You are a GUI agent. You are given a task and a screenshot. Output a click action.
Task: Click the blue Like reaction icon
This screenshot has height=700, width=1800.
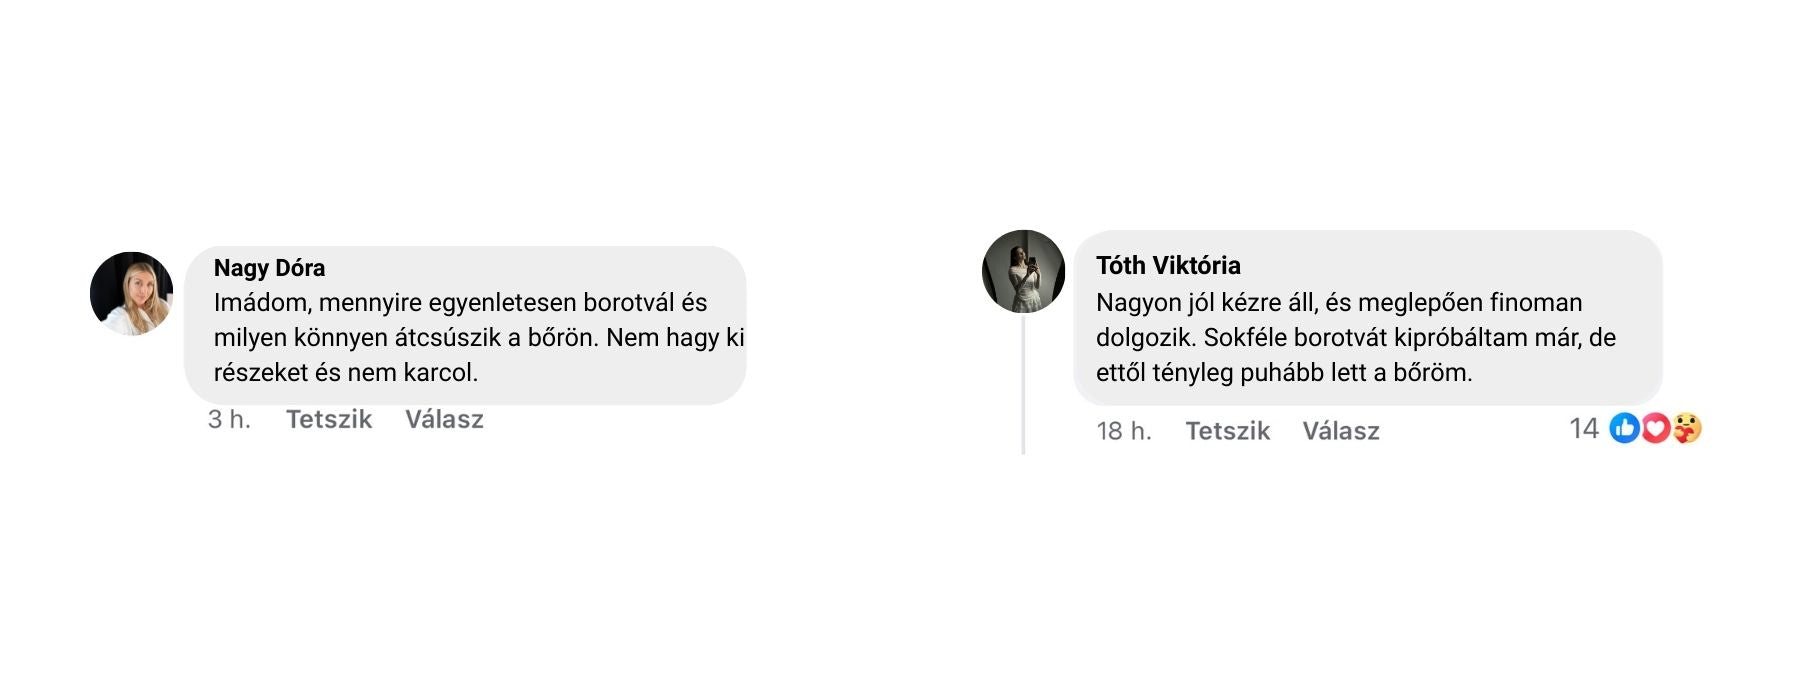(1624, 429)
